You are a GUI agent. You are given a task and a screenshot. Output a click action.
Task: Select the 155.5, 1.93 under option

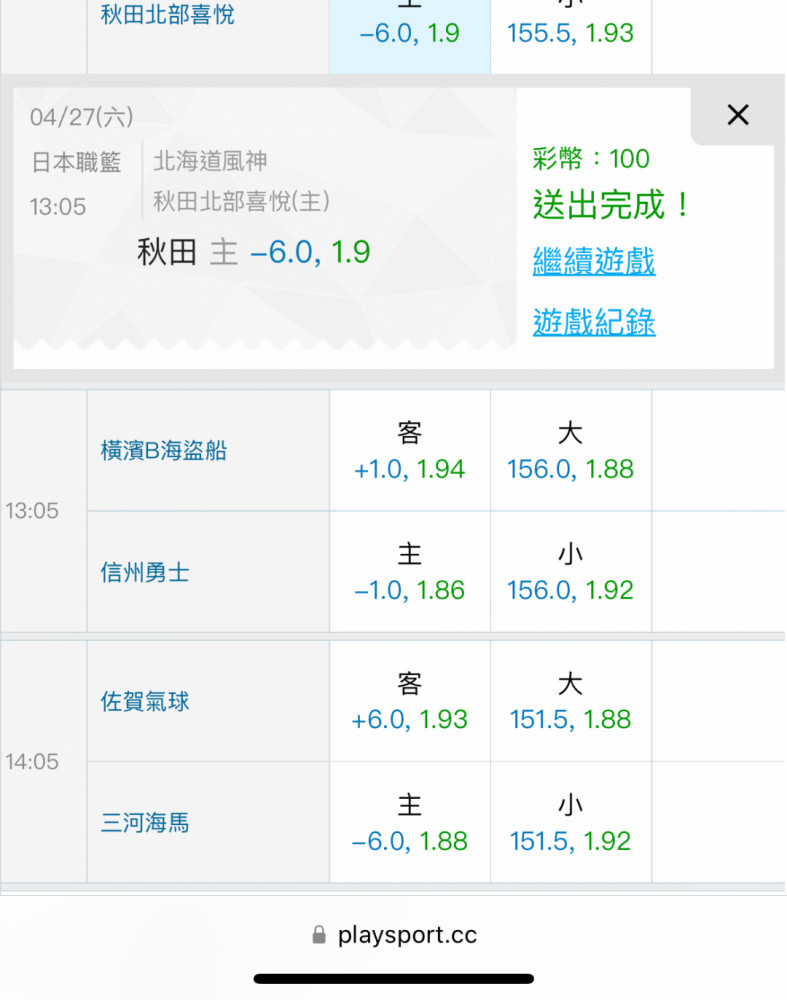tap(570, 32)
